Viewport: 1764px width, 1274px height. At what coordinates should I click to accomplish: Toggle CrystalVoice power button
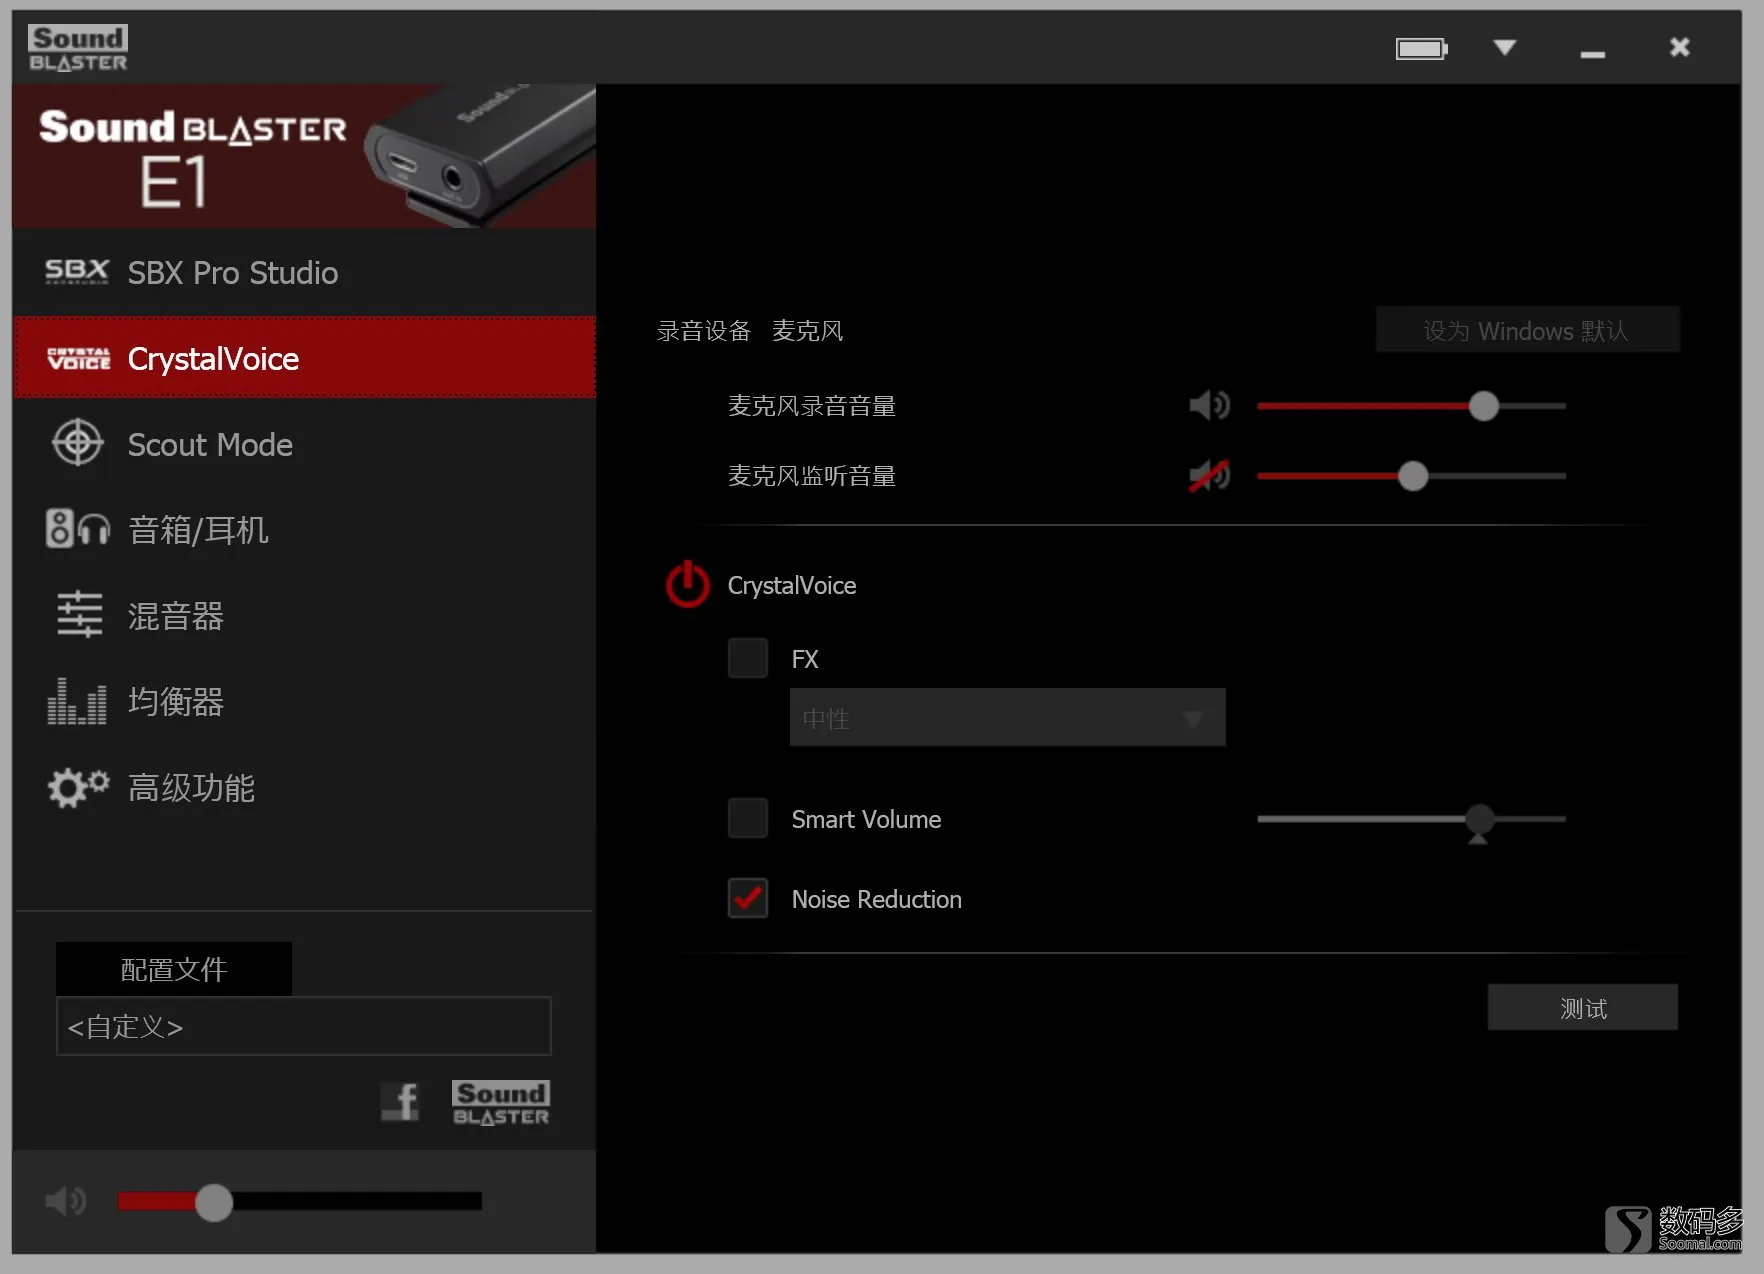coord(688,585)
